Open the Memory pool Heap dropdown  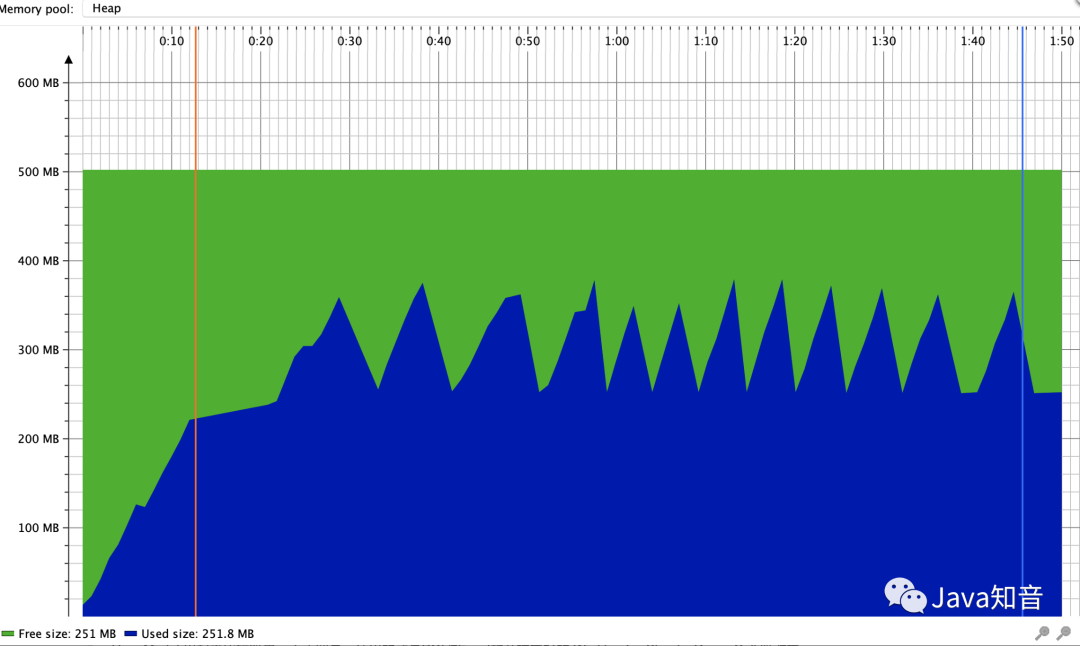(x=581, y=8)
